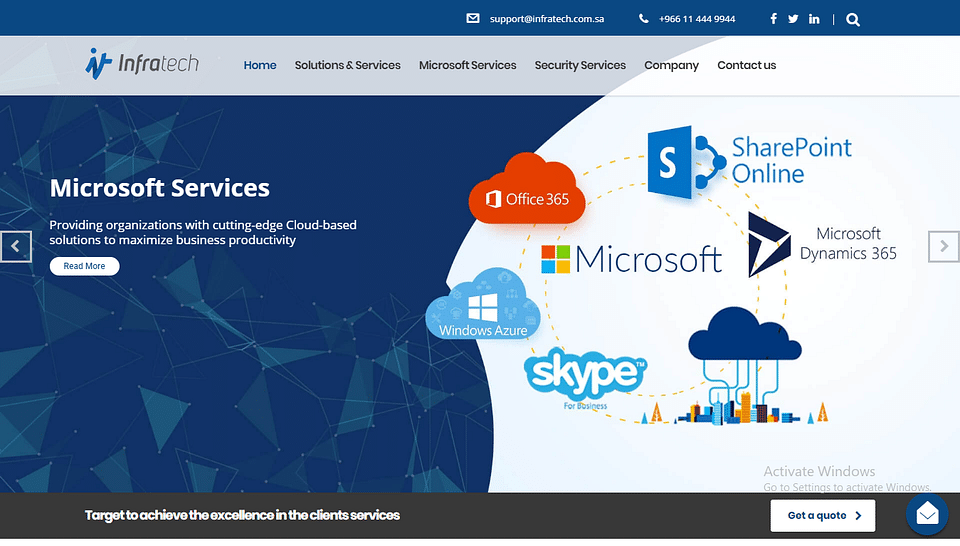Click the Microsoft four-color logo
The width and height of the screenshot is (960, 546).
[631, 259]
